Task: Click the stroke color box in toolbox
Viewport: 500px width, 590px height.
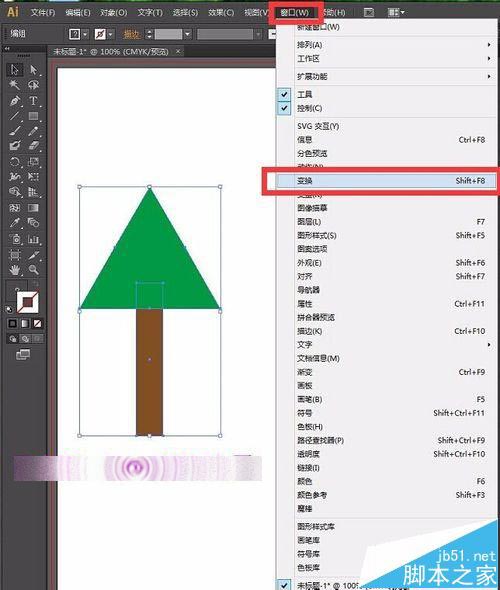Action: [x=27, y=303]
